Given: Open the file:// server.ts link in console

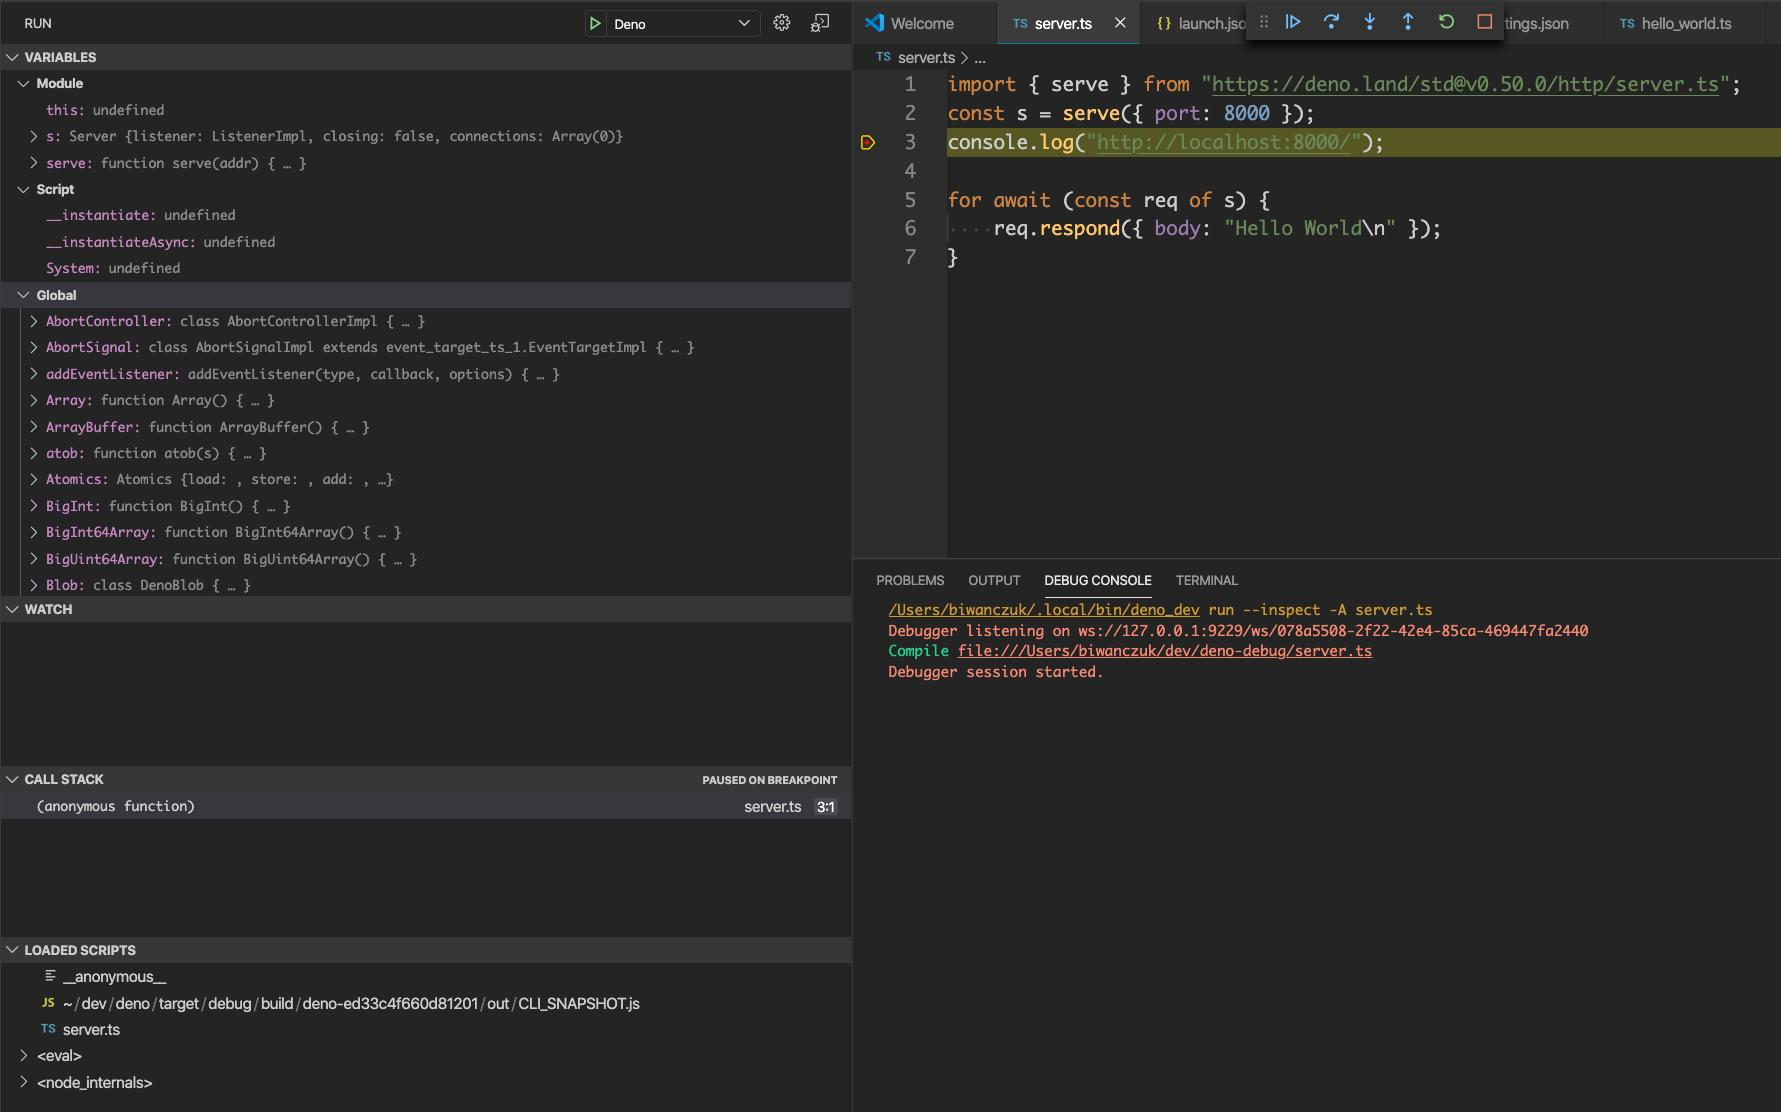Looking at the screenshot, I should click(x=1164, y=651).
